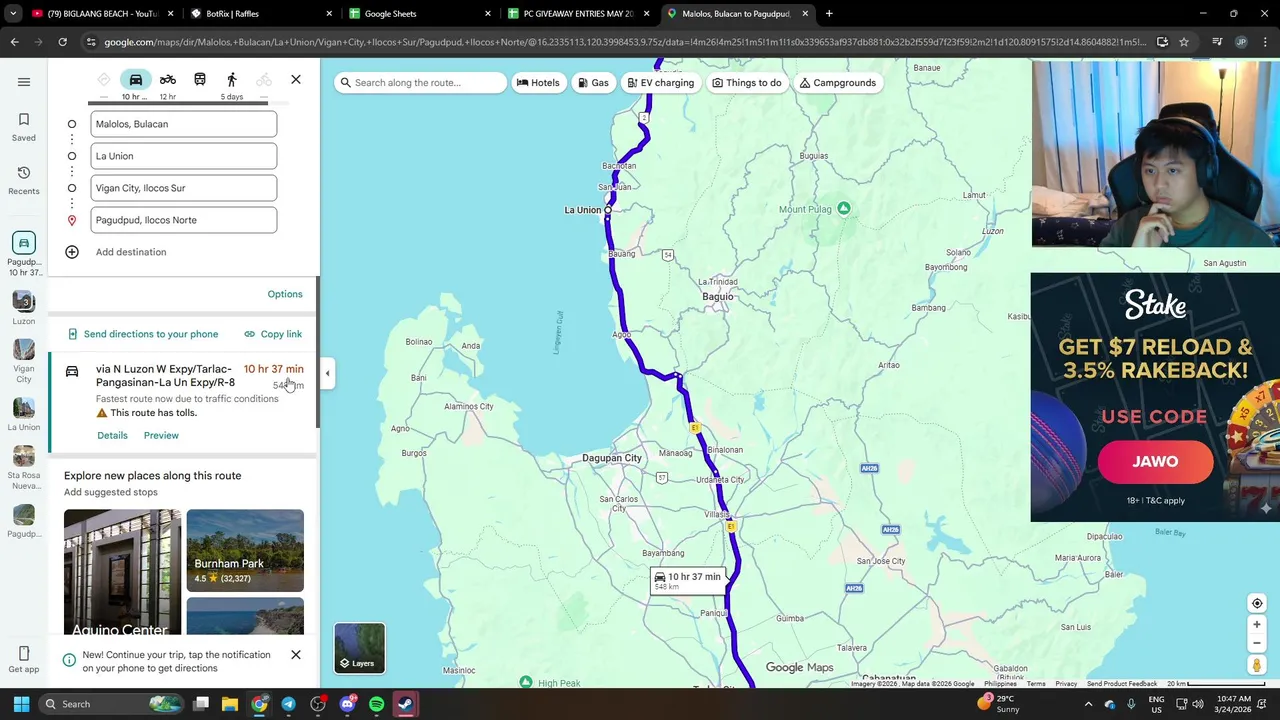
Task: Send directions to your phone
Action: click(142, 334)
